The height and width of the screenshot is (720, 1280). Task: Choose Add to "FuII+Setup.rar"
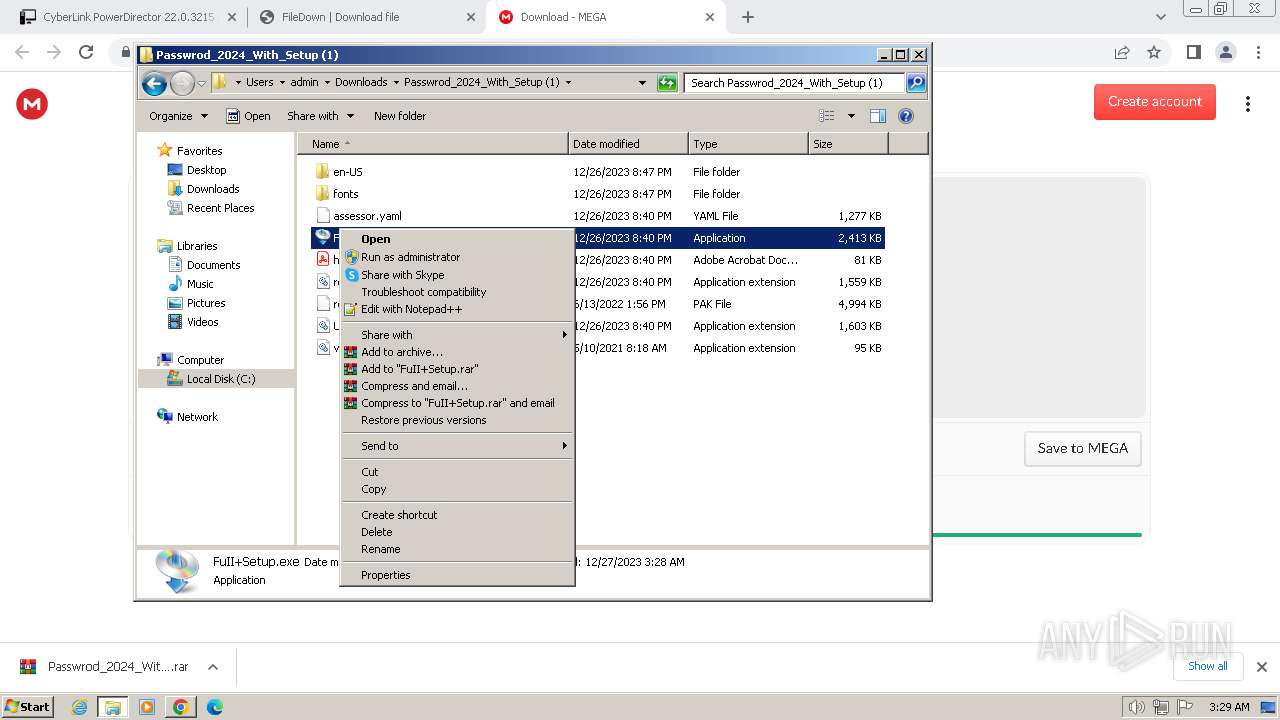(457, 369)
